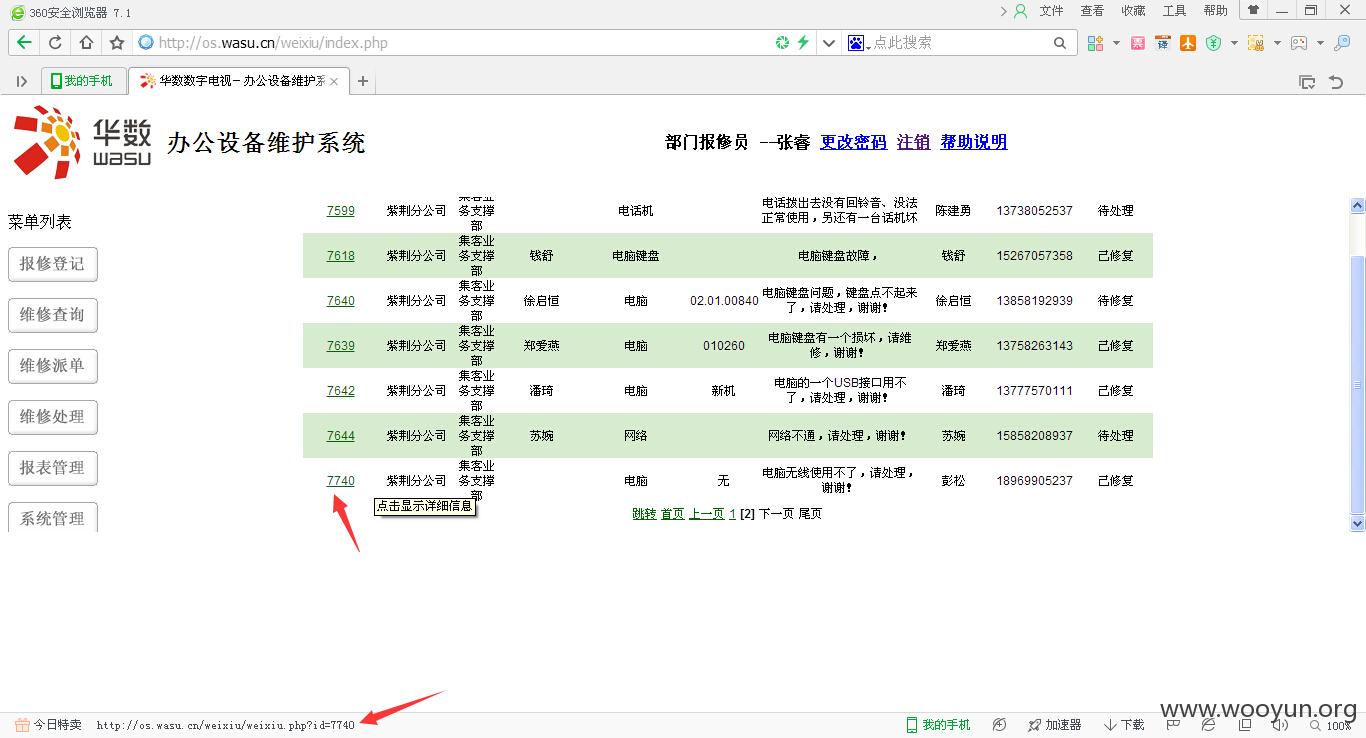This screenshot has width=1366, height=738.
Task: Restore closed tab with undo arrow icon
Action: (x=1336, y=82)
